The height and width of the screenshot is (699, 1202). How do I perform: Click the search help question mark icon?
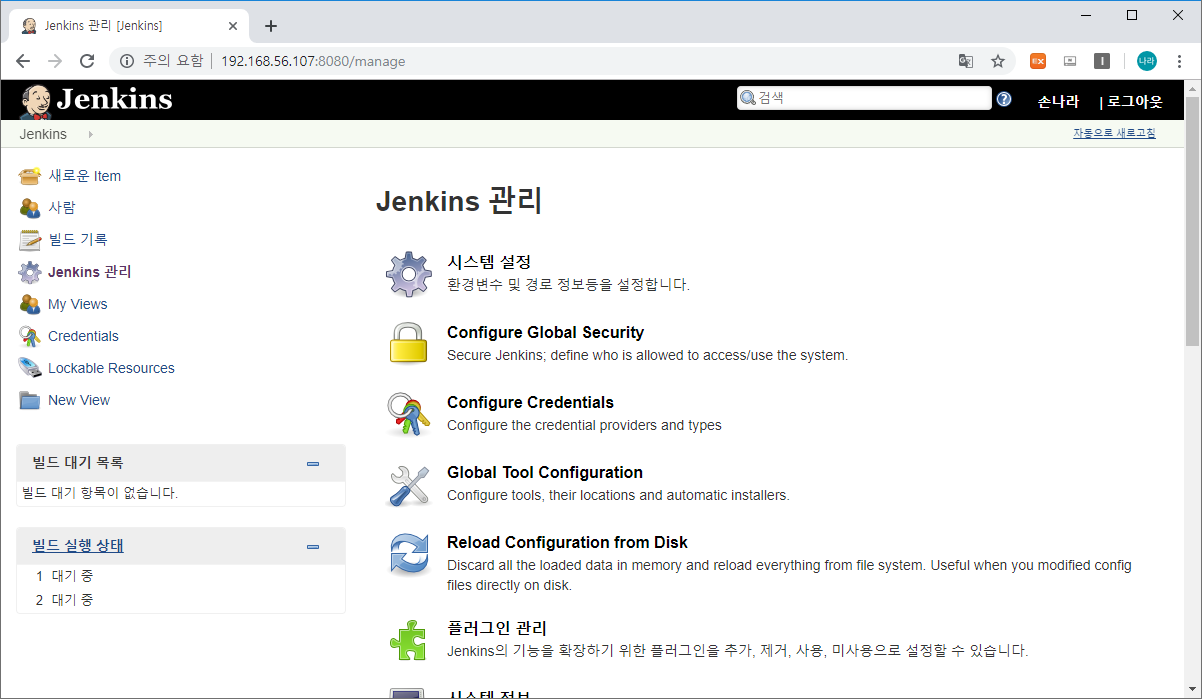point(1004,99)
